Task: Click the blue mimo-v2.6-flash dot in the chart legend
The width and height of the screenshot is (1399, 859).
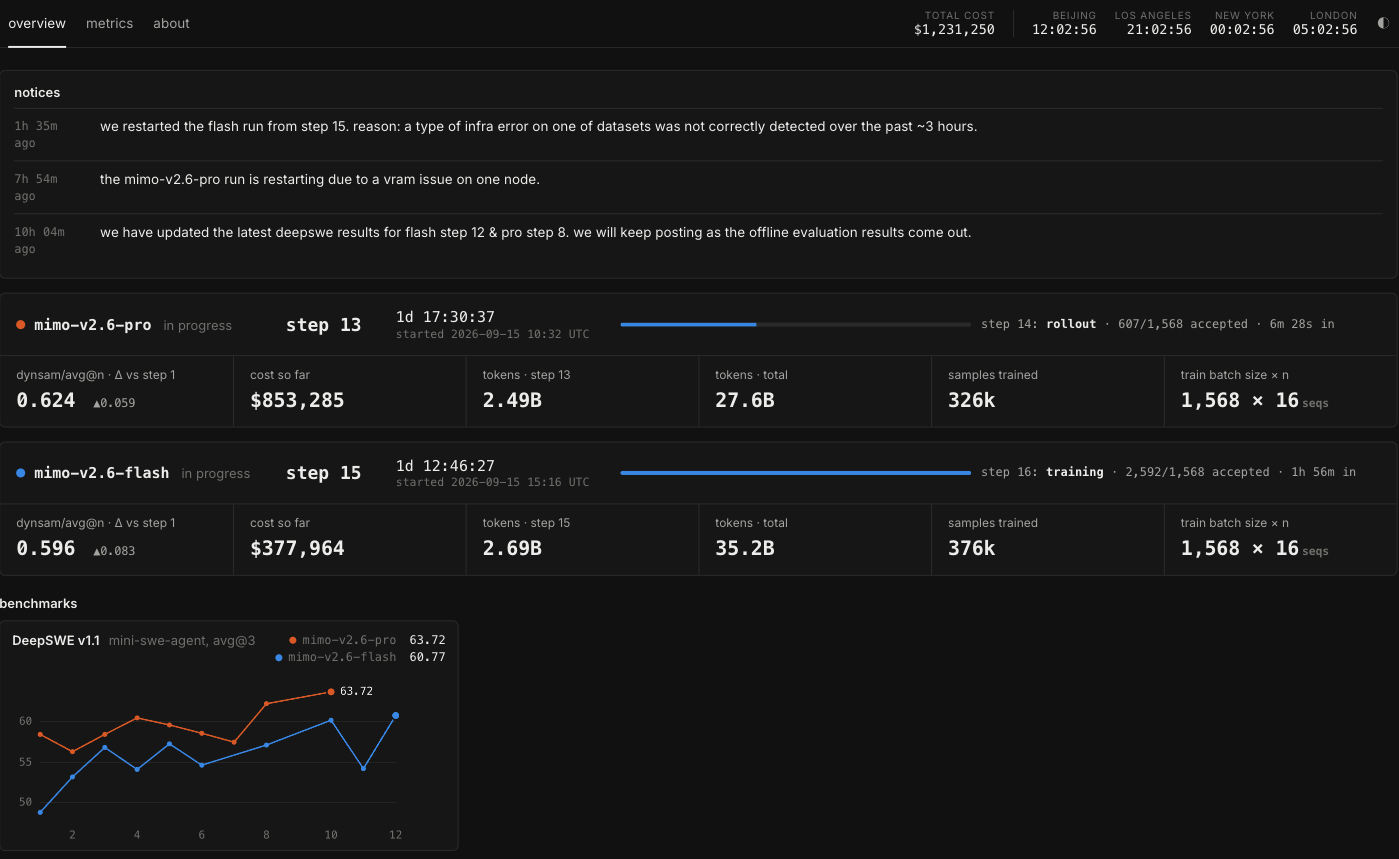Action: [278, 657]
